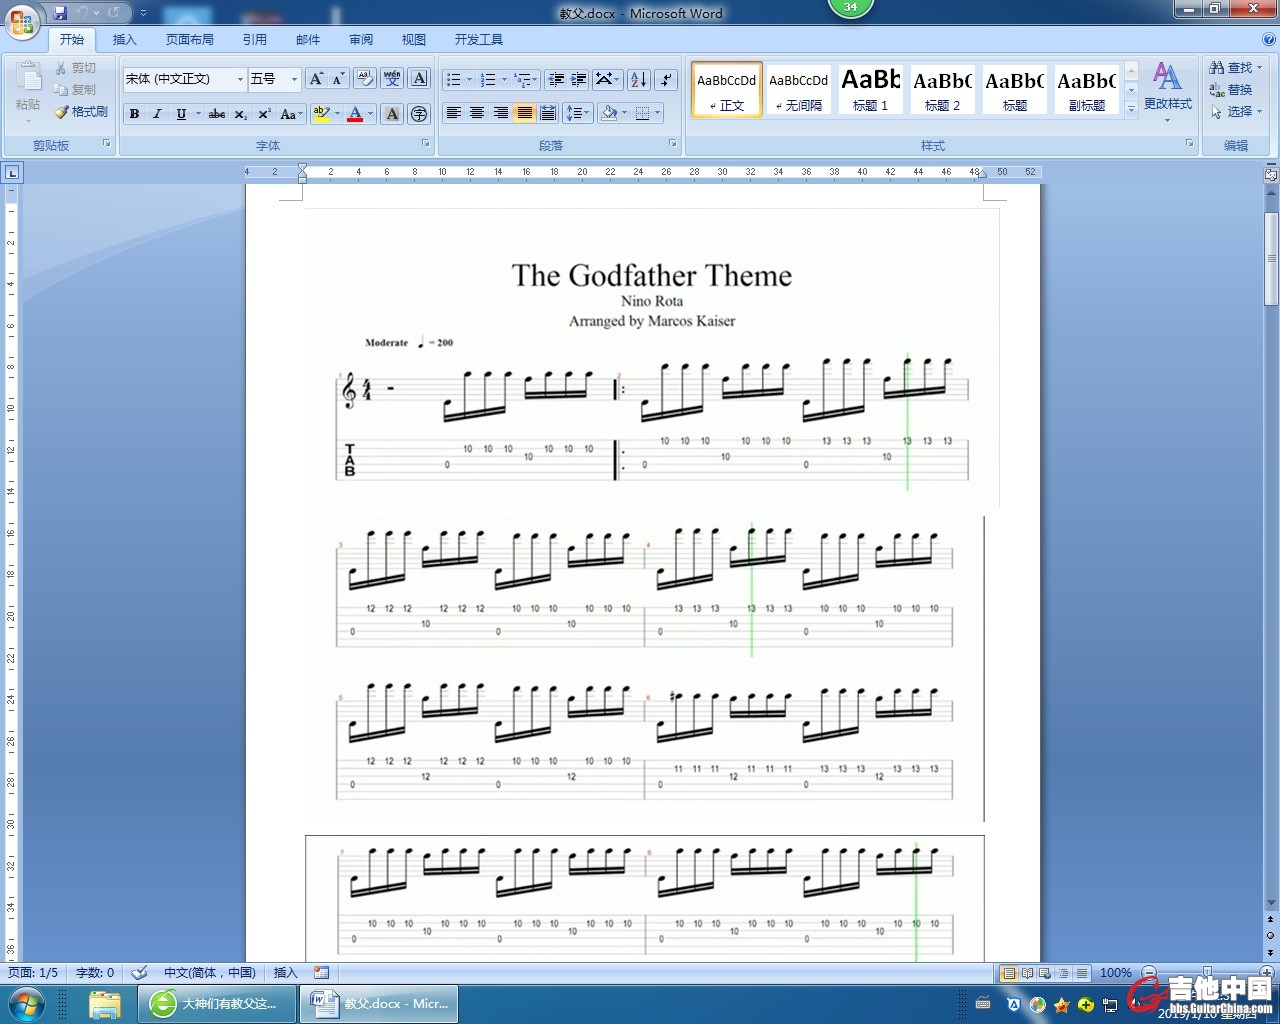Open Help question mark icon
This screenshot has height=1024, width=1280.
click(1269, 40)
